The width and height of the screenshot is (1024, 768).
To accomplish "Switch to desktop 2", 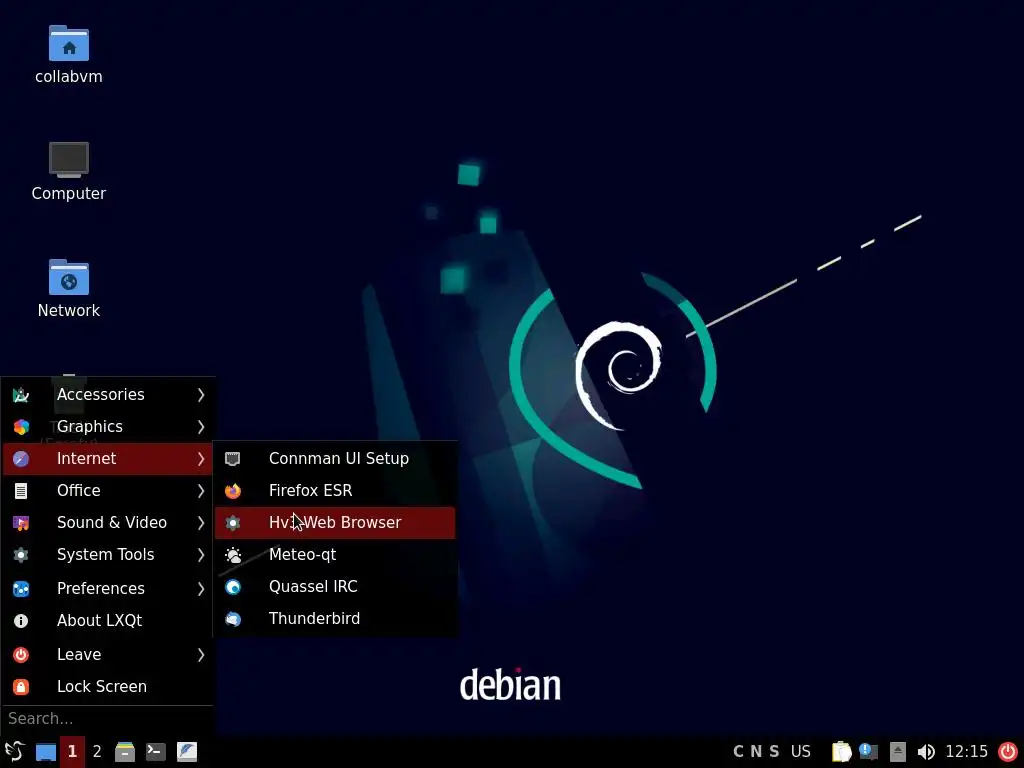I will [97, 752].
